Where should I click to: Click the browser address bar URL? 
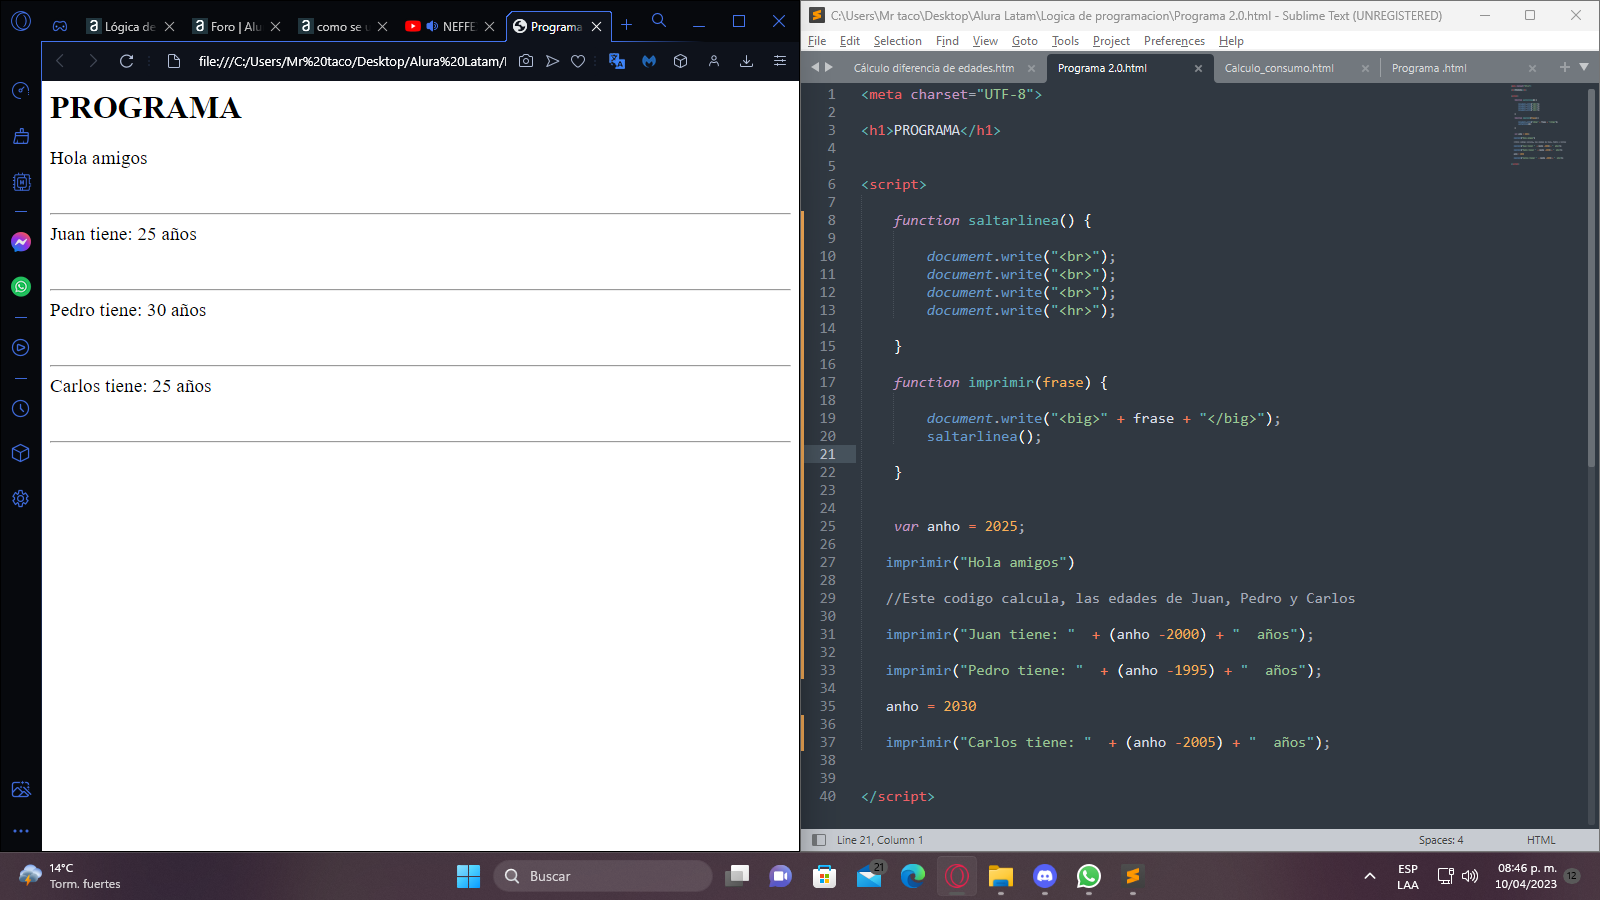[352, 61]
